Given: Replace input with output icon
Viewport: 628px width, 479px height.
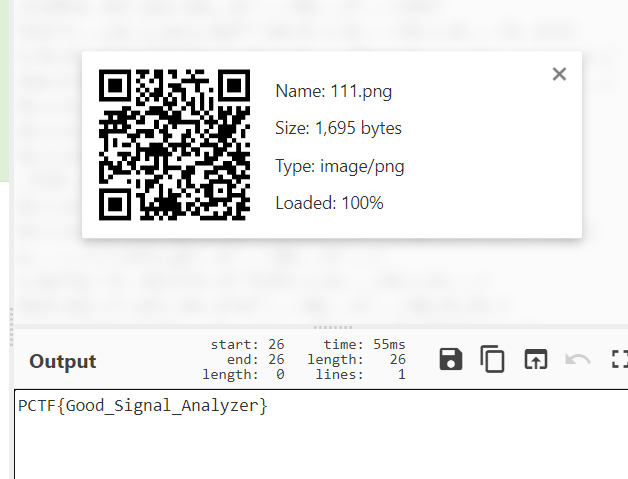Looking at the screenshot, I should [x=536, y=359].
